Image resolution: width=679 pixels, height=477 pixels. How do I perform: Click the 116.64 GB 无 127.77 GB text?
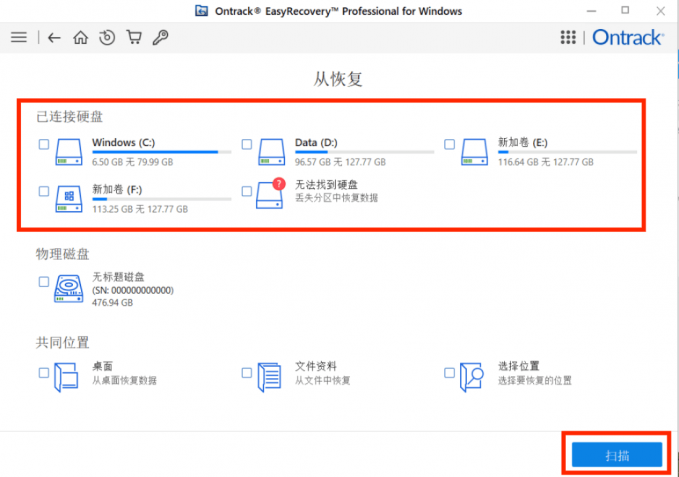pyautogui.click(x=545, y=162)
